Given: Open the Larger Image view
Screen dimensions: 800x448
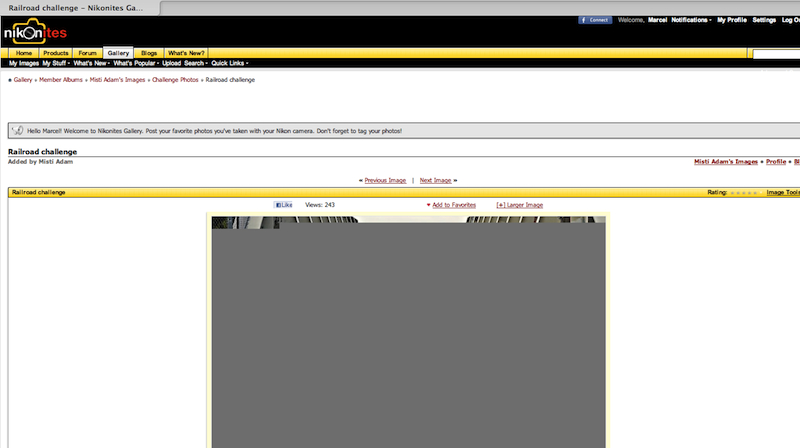Looking at the screenshot, I should pyautogui.click(x=521, y=204).
